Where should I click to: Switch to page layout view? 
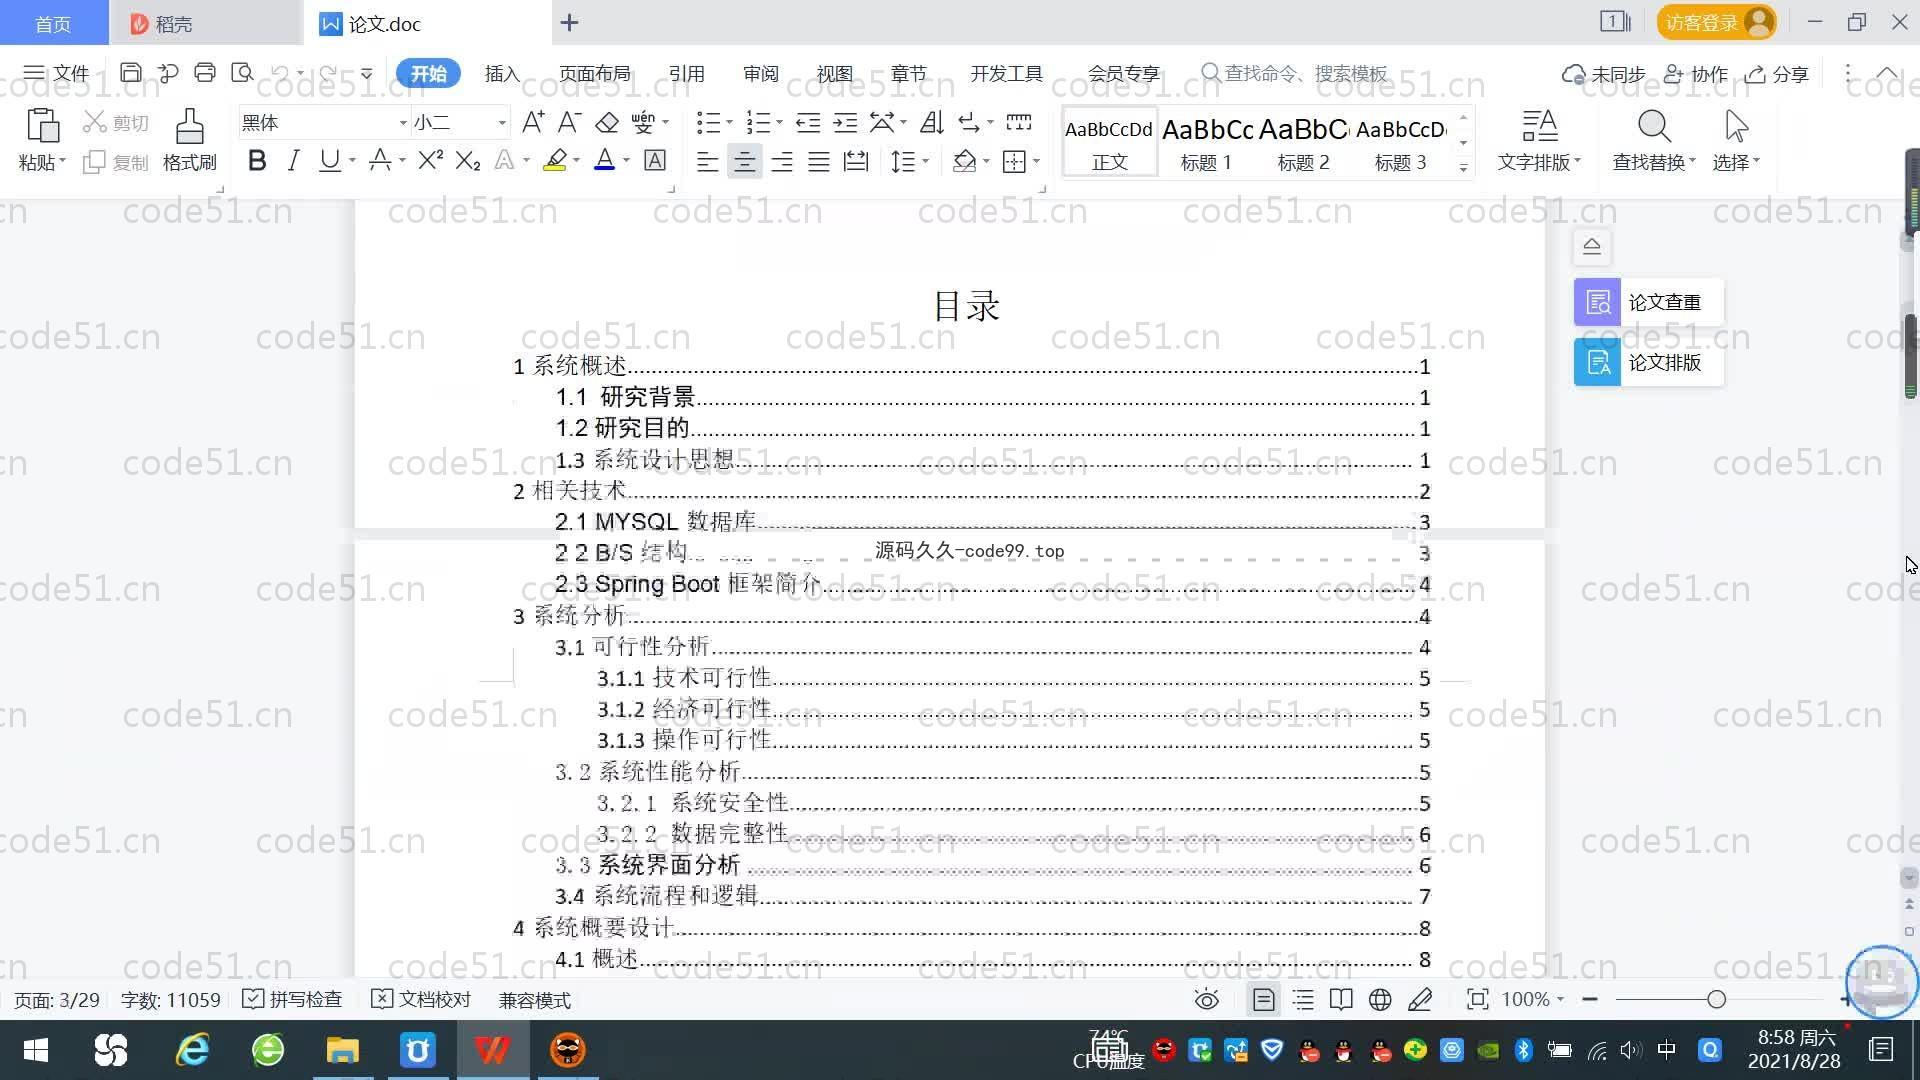(x=1263, y=1000)
